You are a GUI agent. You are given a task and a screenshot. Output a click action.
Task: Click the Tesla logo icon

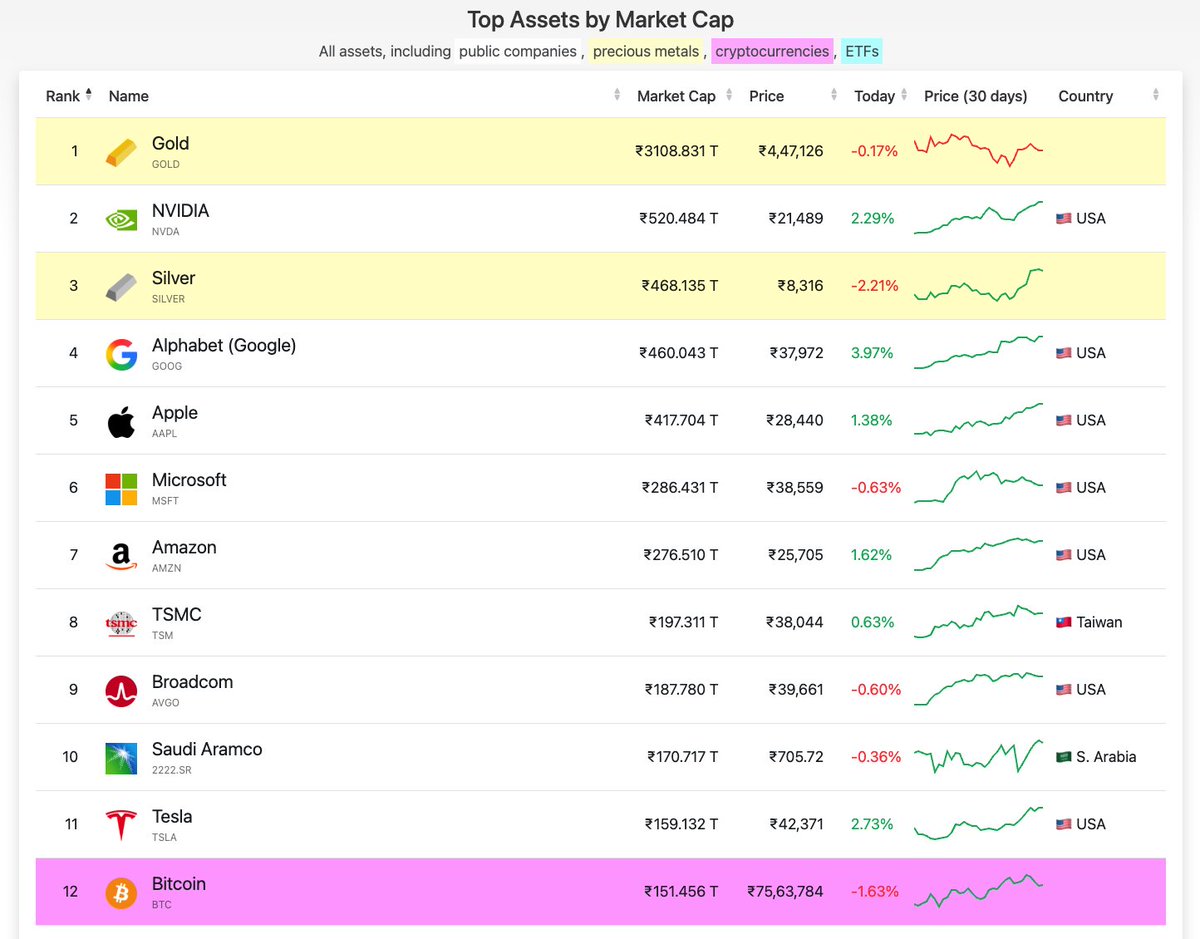[121, 825]
